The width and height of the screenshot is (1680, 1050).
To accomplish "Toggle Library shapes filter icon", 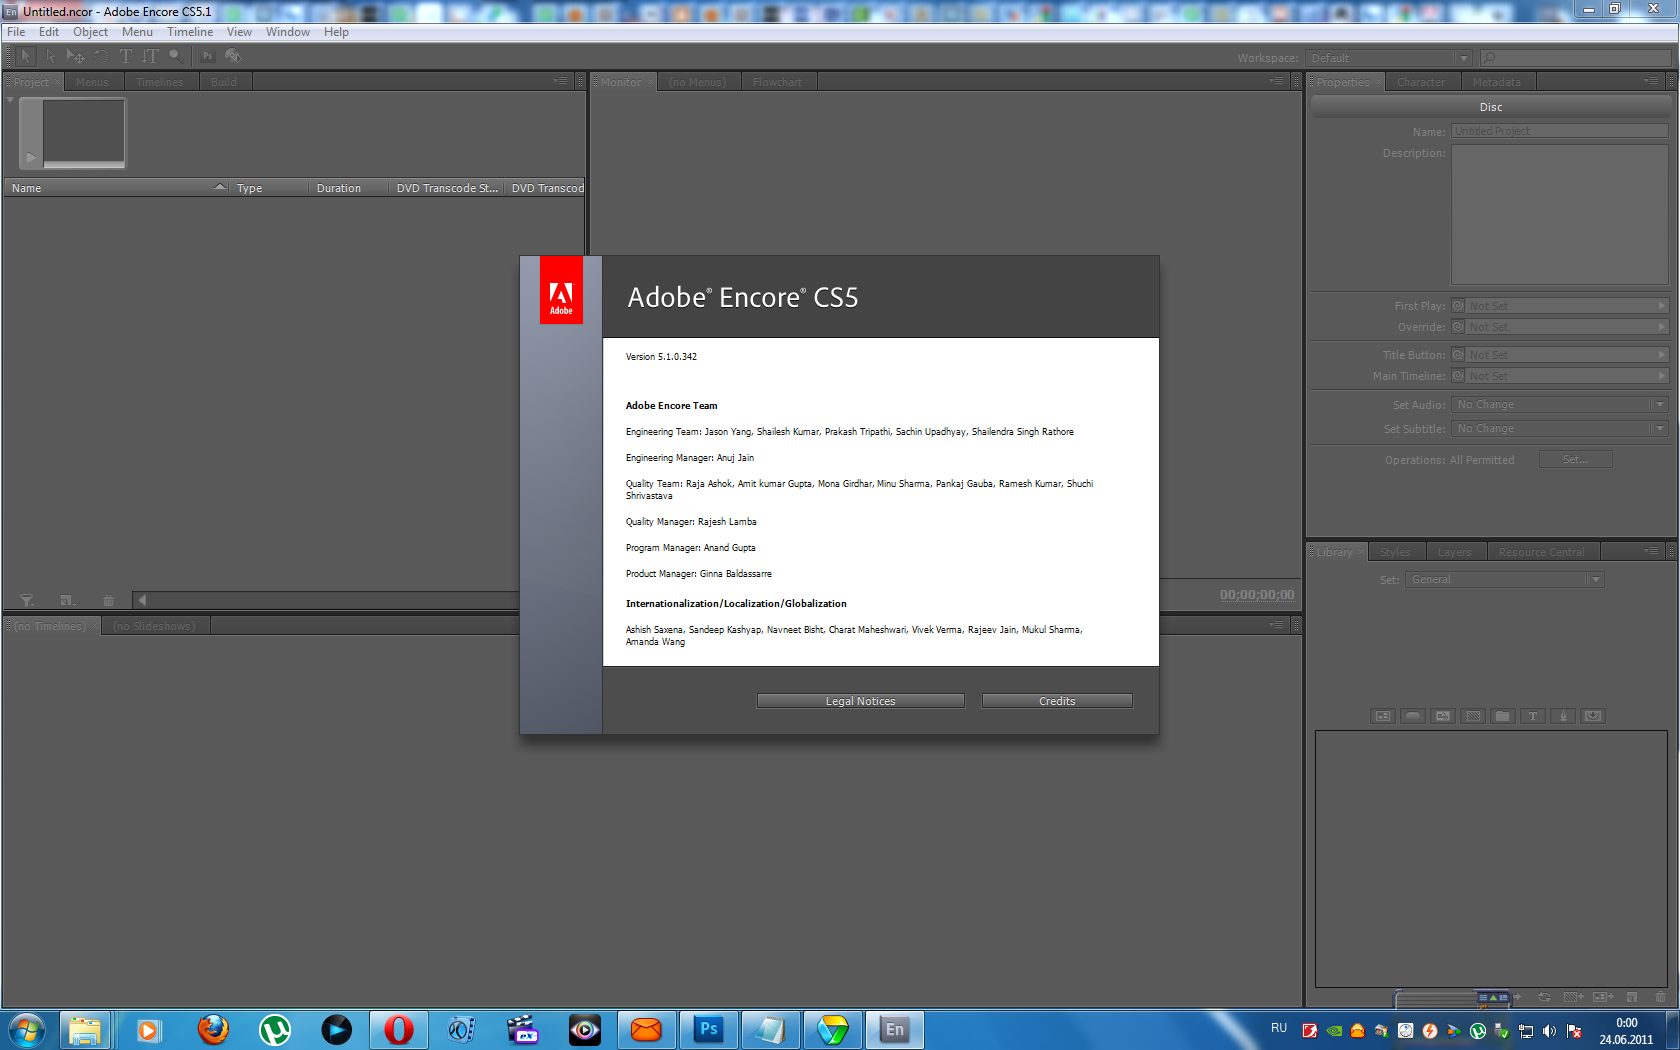I will pos(1563,716).
